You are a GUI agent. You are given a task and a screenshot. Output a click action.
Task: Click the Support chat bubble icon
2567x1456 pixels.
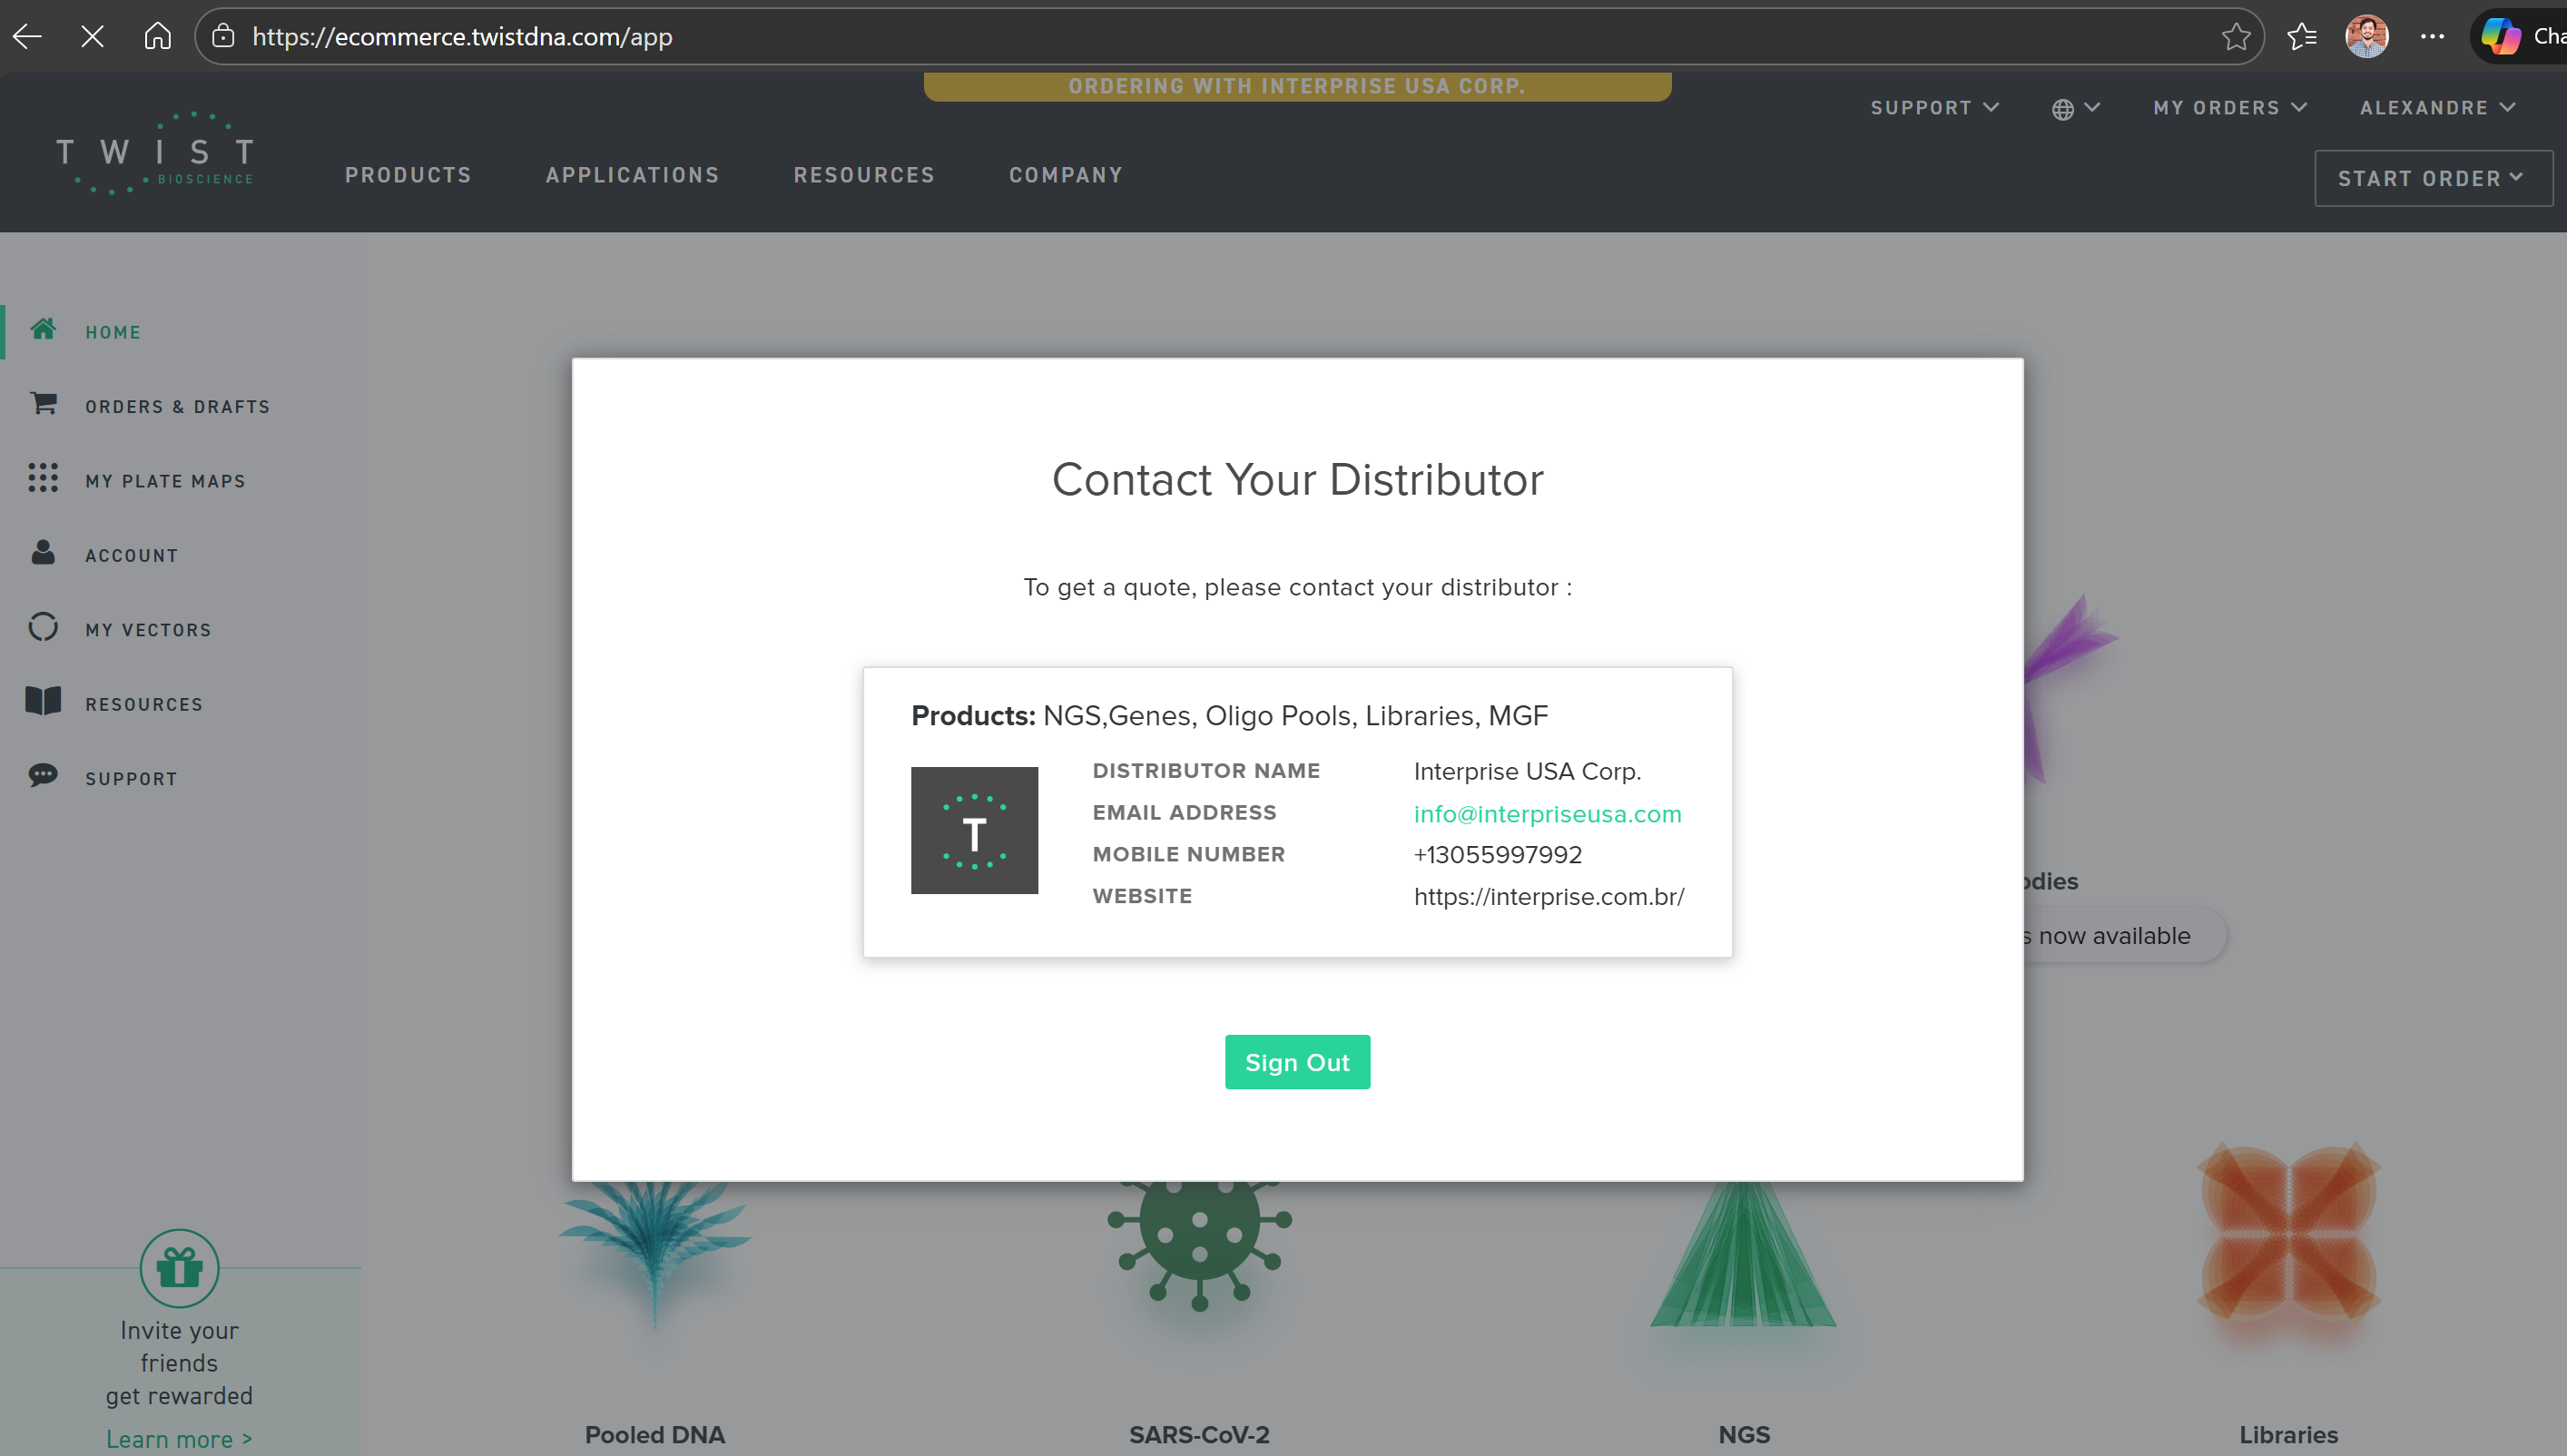(43, 775)
